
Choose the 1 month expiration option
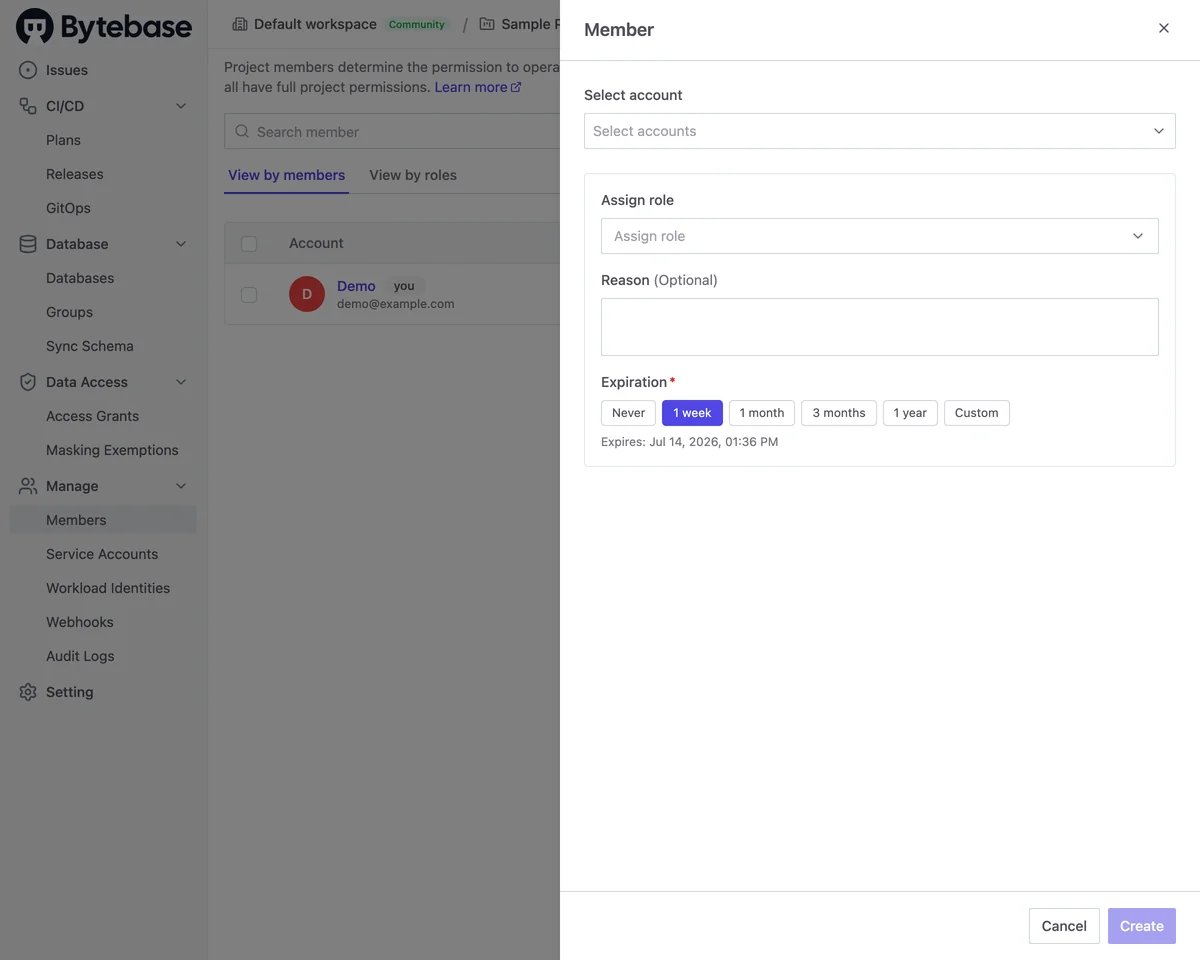pyautogui.click(x=762, y=413)
